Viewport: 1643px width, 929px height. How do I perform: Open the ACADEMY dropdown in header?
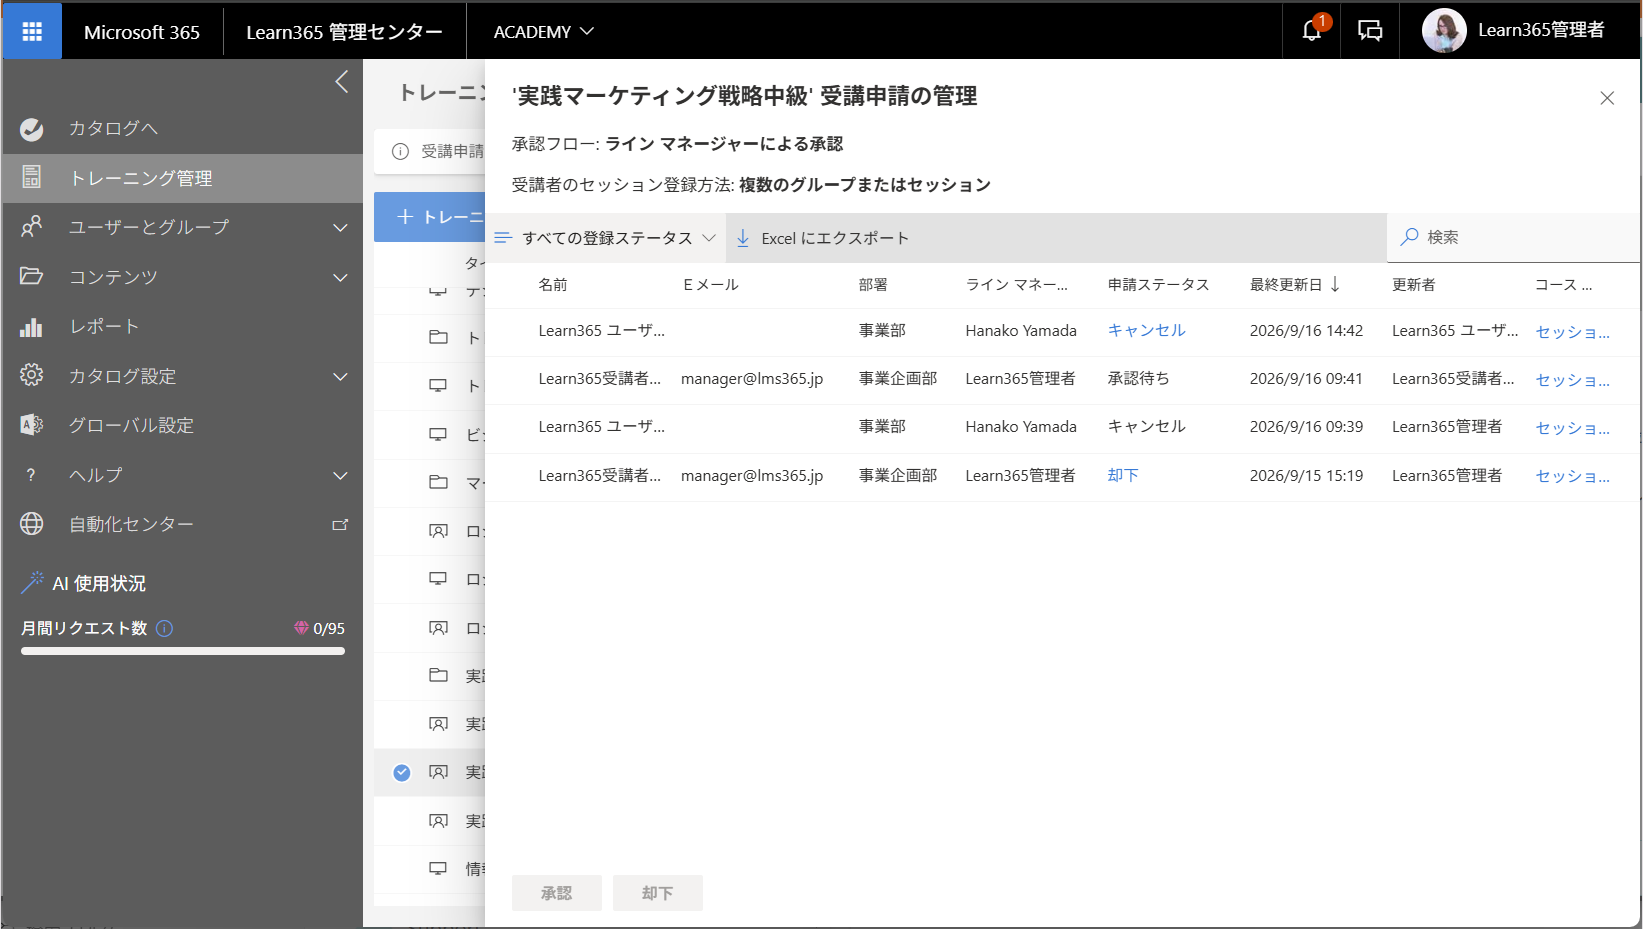point(544,32)
